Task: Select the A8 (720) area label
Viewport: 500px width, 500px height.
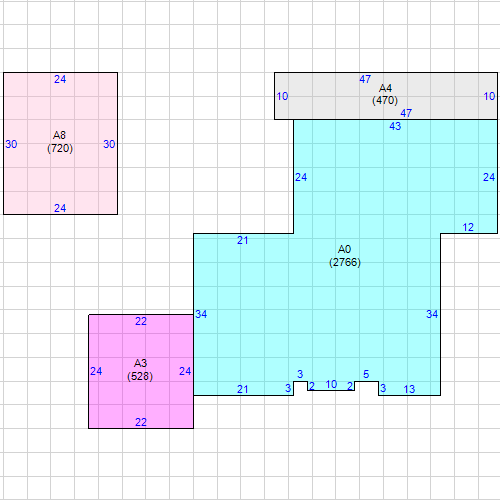Action: (60, 142)
